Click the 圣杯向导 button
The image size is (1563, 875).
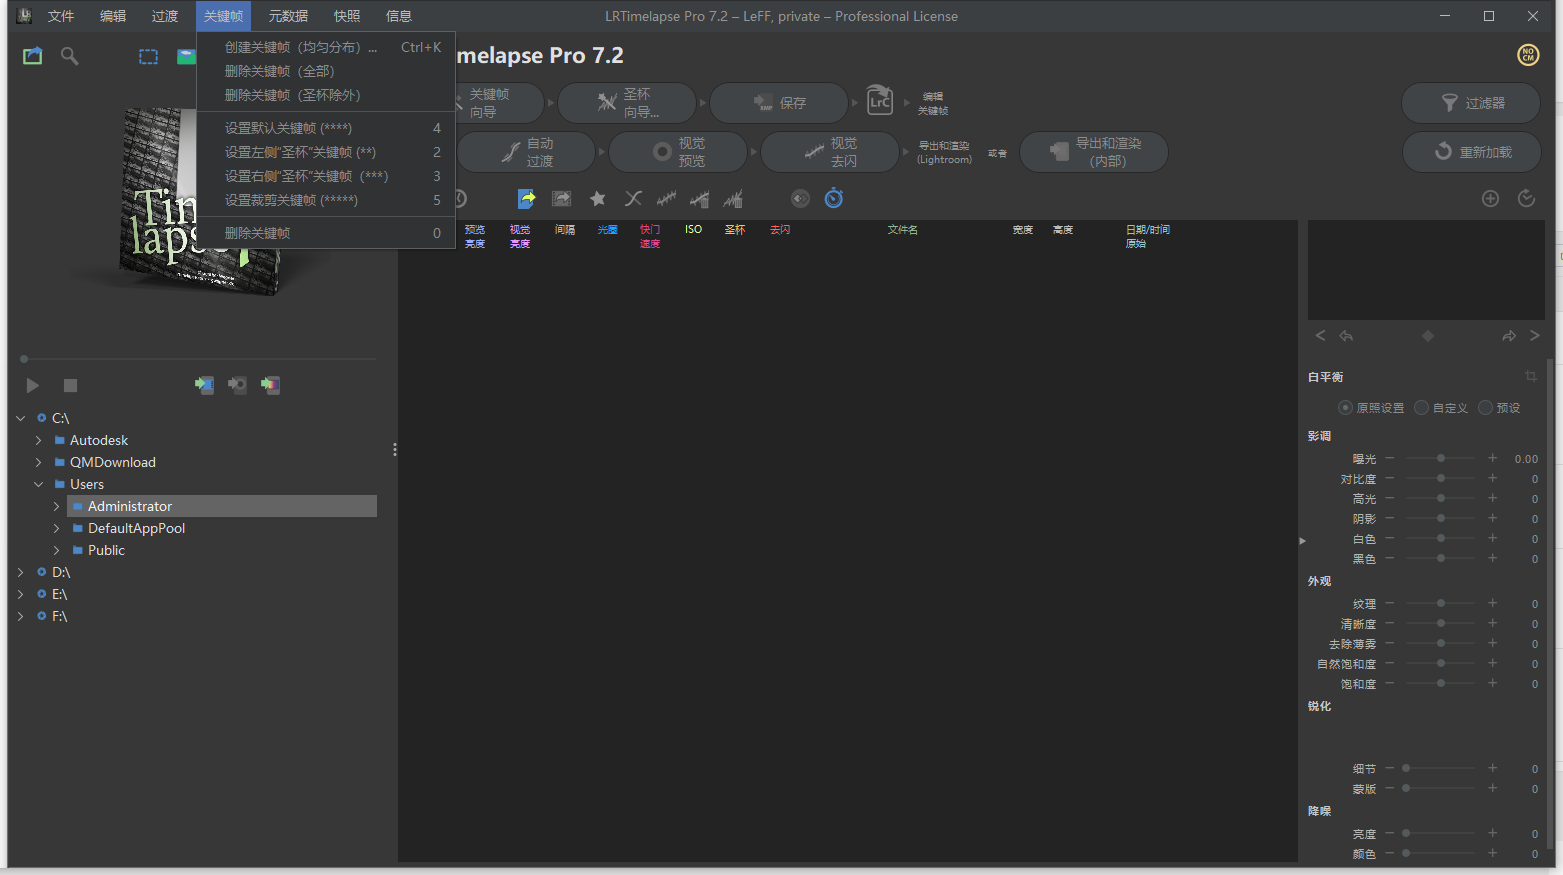pos(627,103)
